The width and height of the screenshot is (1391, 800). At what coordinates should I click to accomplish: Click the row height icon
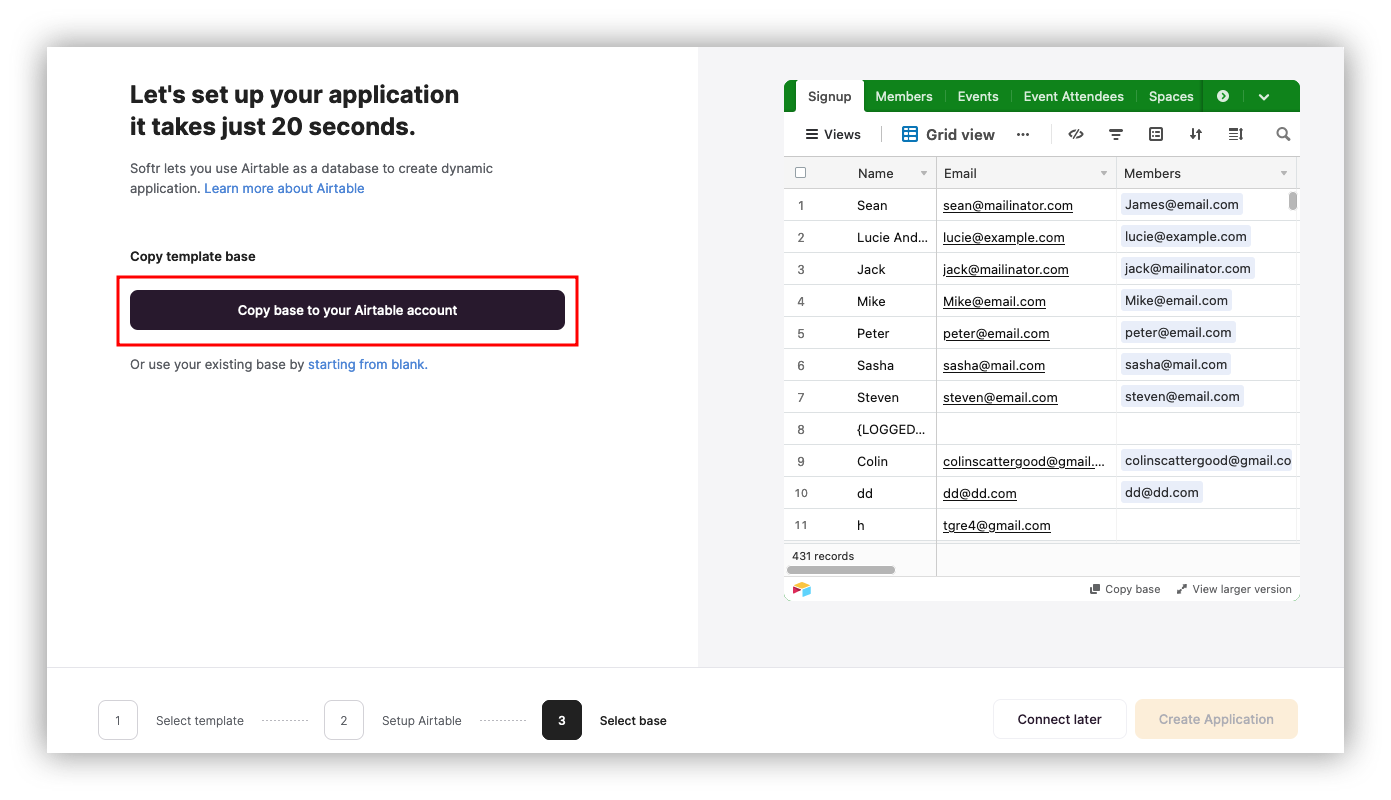(1236, 134)
